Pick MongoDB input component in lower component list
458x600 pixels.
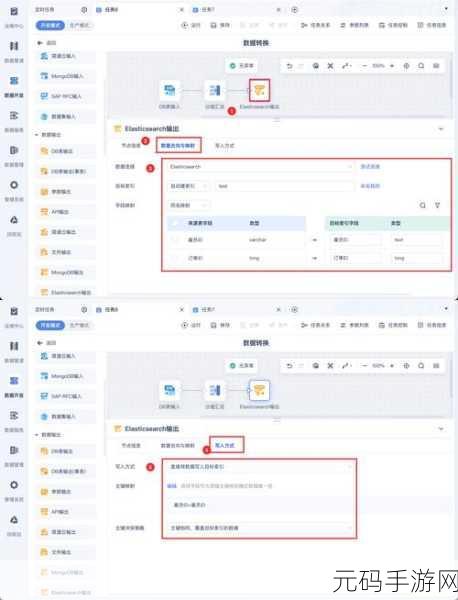(66, 376)
